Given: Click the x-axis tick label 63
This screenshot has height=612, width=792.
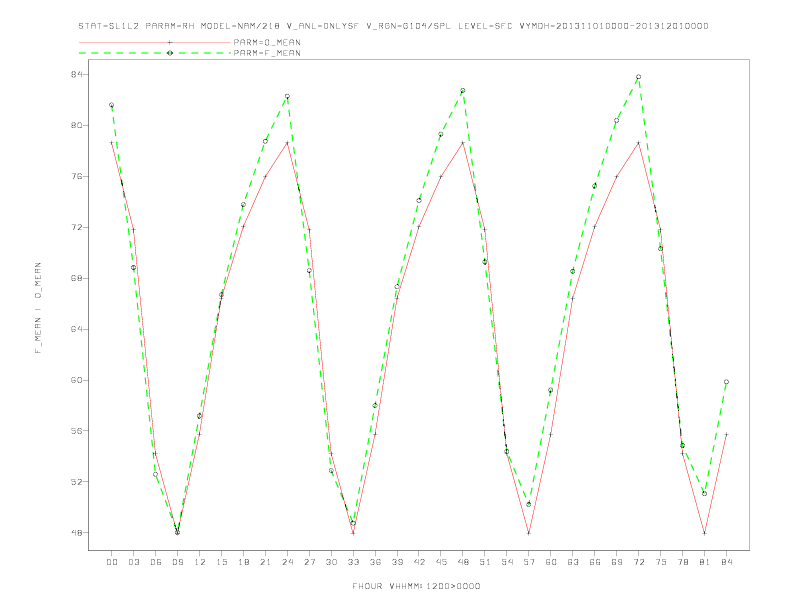Looking at the screenshot, I should (573, 562).
